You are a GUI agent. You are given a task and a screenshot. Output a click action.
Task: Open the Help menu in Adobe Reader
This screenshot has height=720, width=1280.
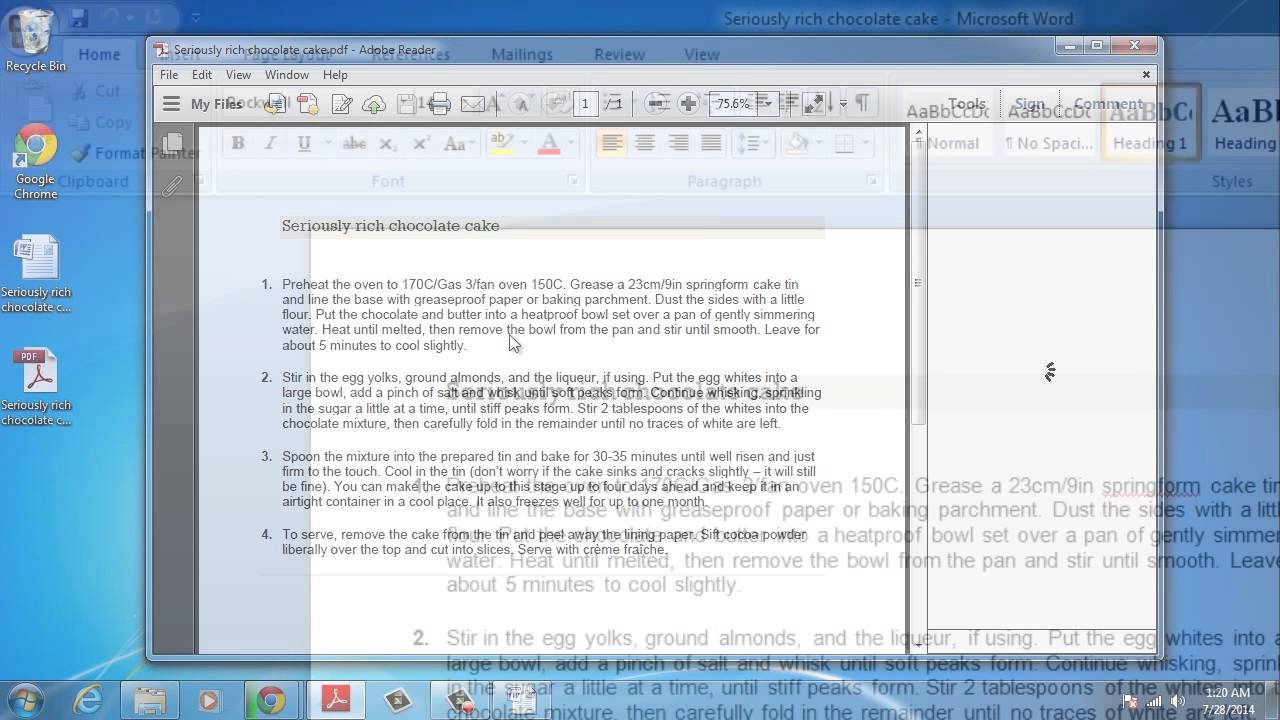335,75
